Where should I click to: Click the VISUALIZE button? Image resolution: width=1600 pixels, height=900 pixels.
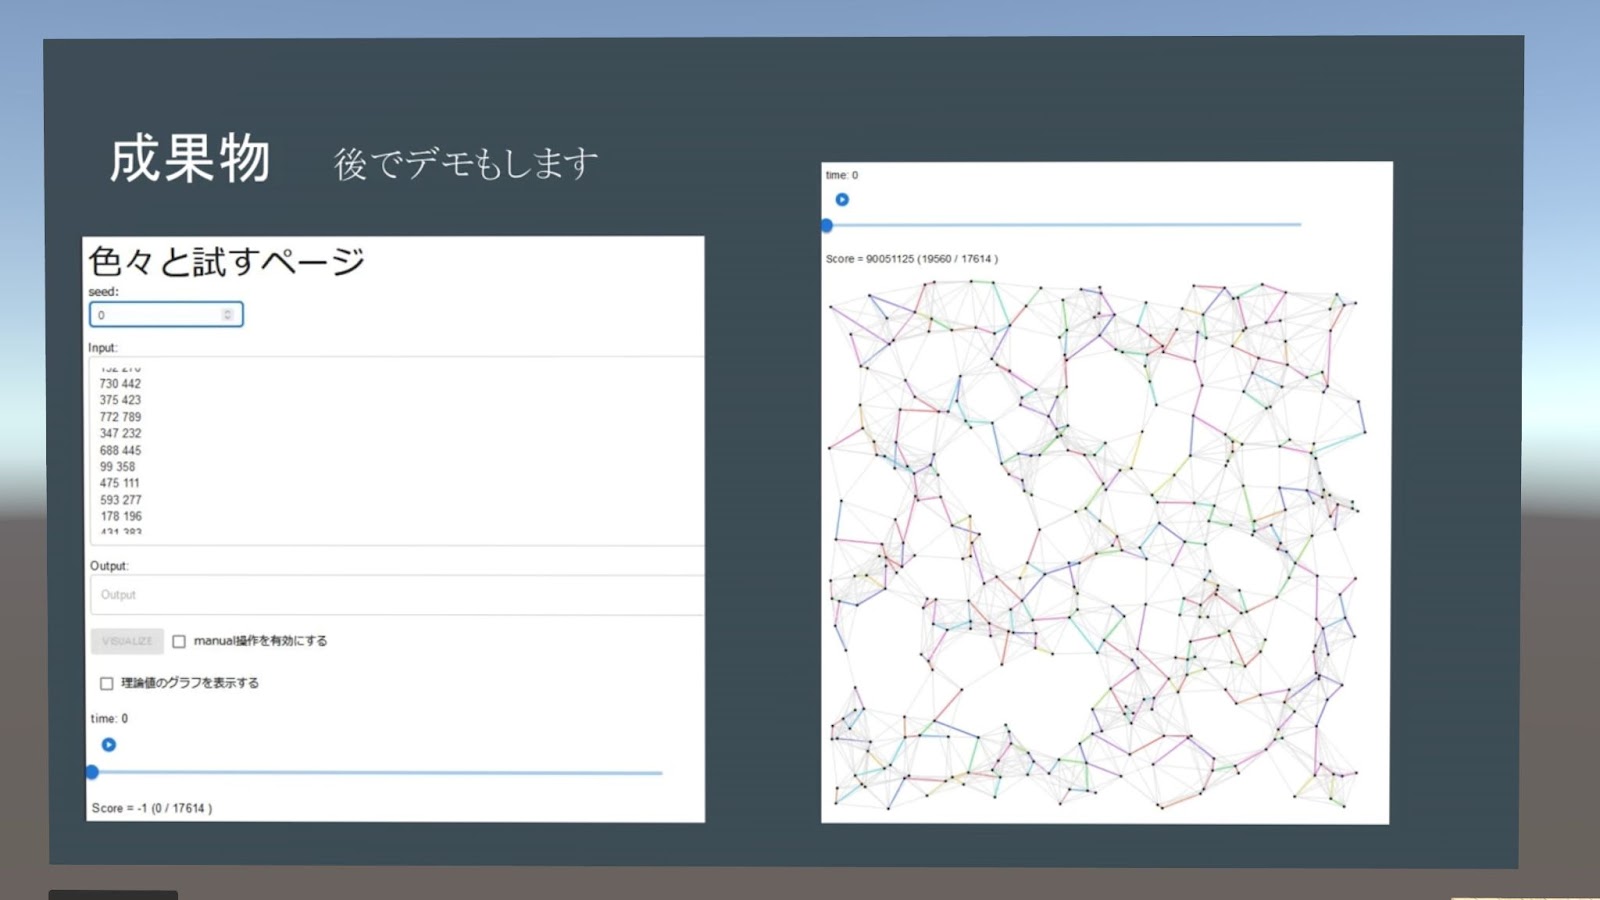tap(127, 641)
